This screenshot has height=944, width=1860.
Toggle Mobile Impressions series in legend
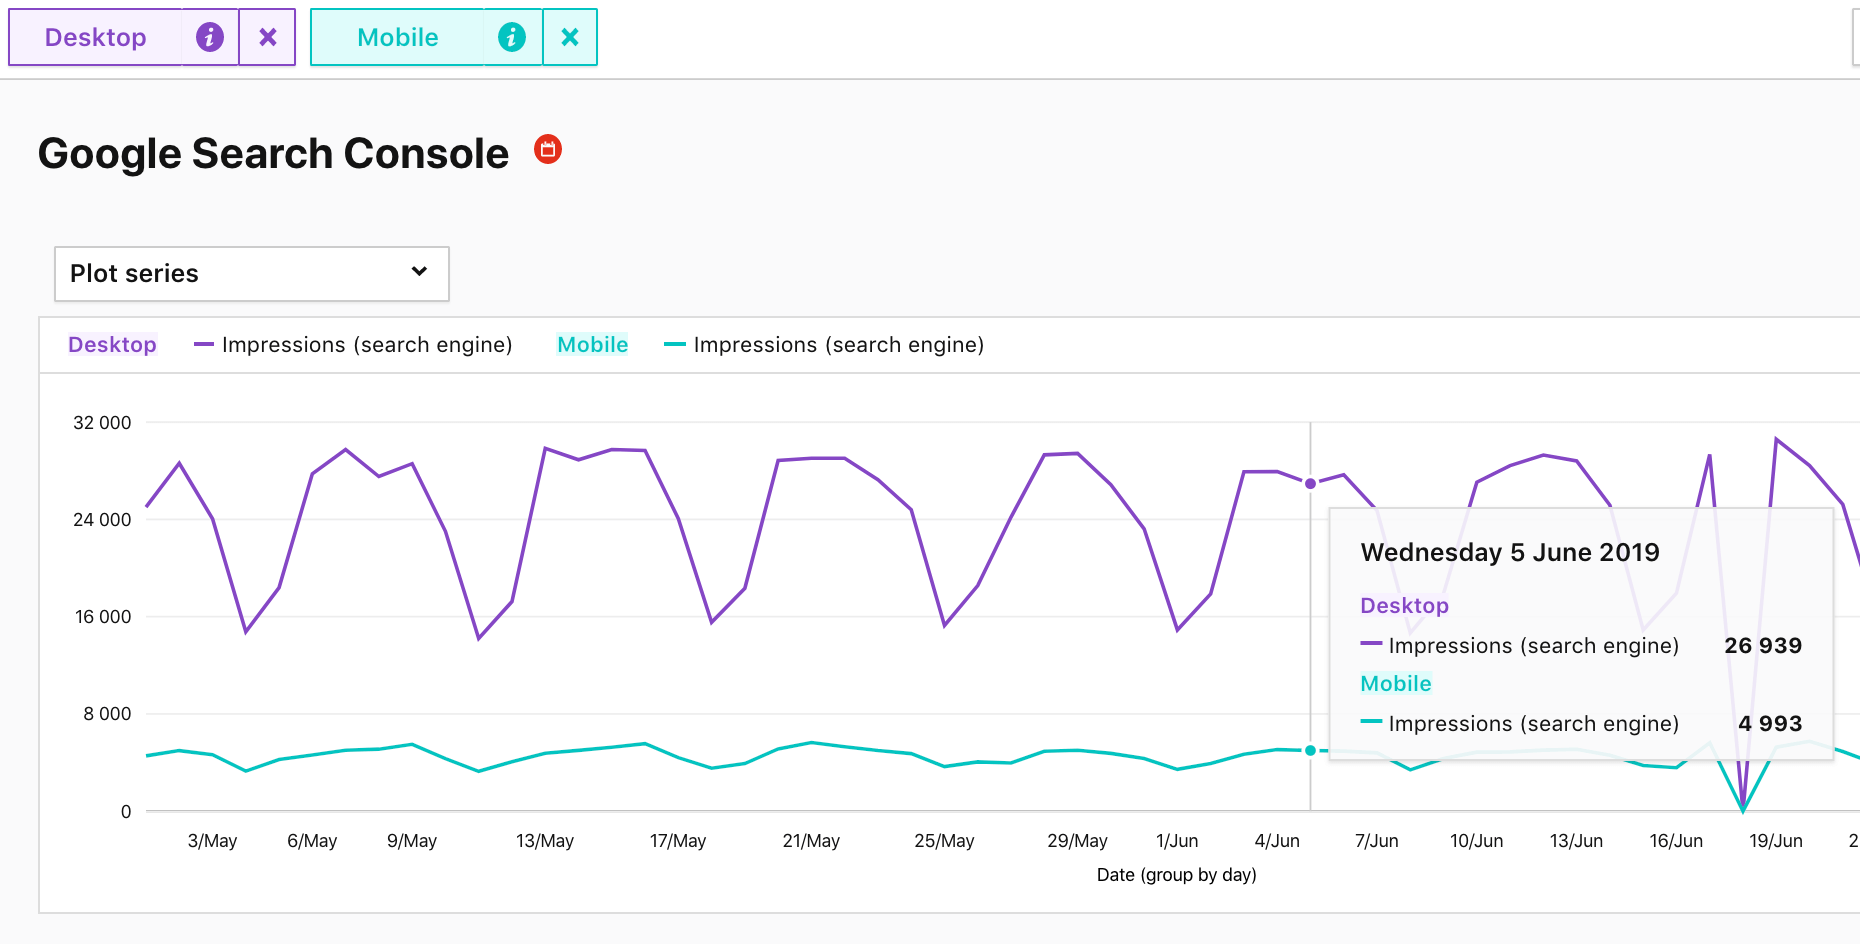[x=838, y=345]
